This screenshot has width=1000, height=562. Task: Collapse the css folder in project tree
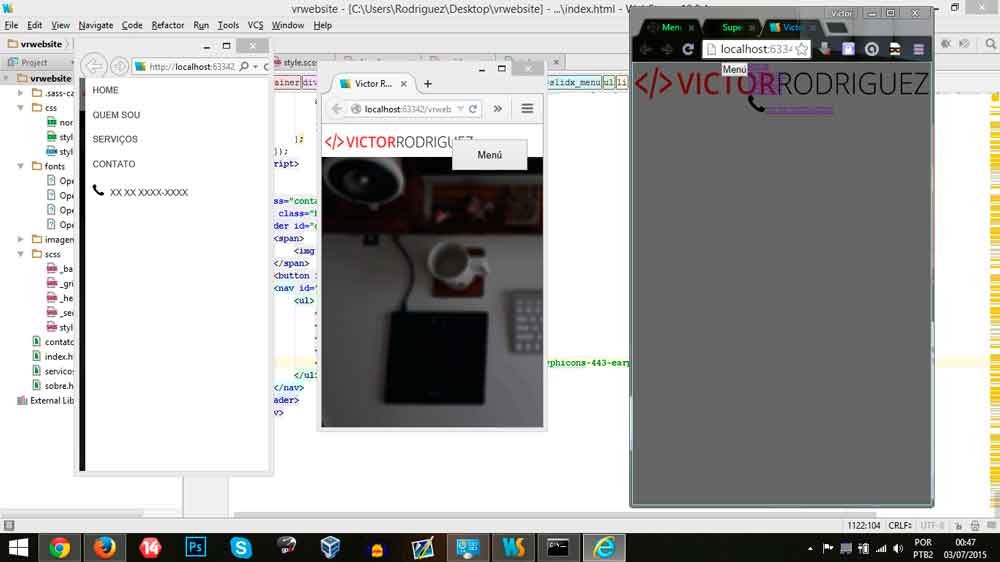coord(22,107)
